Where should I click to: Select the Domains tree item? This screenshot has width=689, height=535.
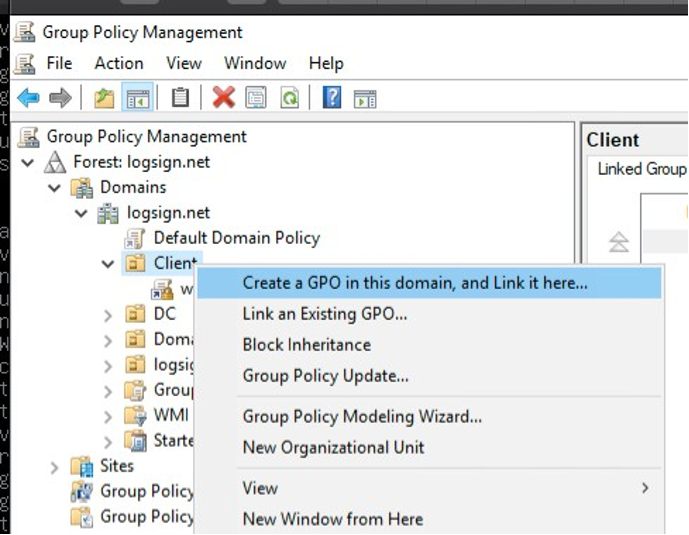[x=133, y=188]
